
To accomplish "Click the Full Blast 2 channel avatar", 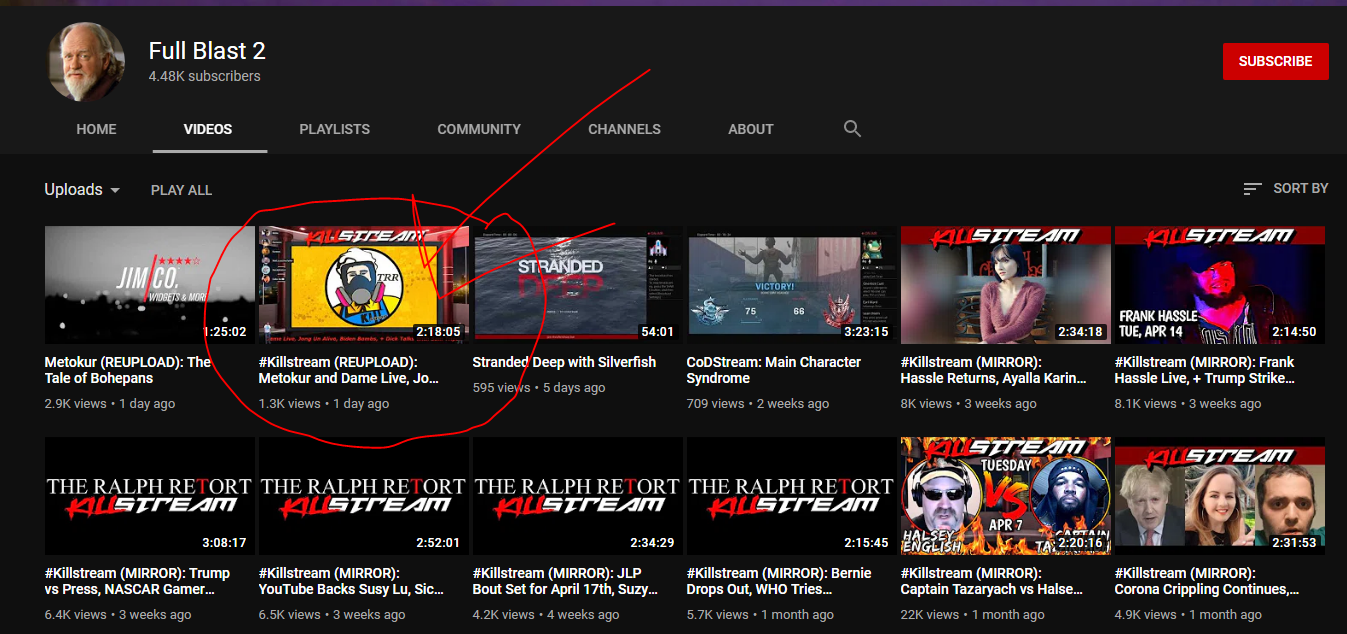I will pos(86,62).
